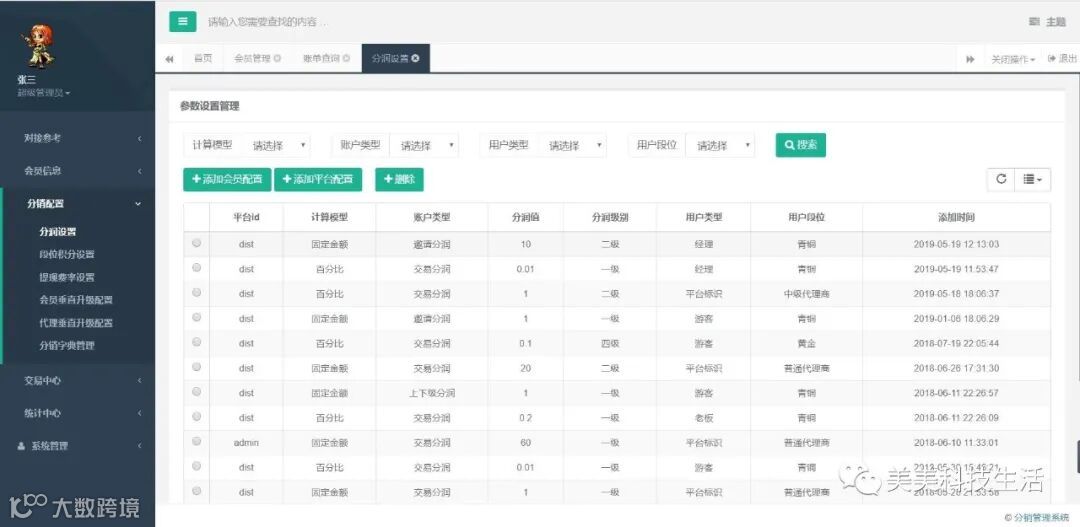This screenshot has height=527, width=1080.
Task: Open 会员垂直升级配置 in the sidebar
Action: point(76,300)
